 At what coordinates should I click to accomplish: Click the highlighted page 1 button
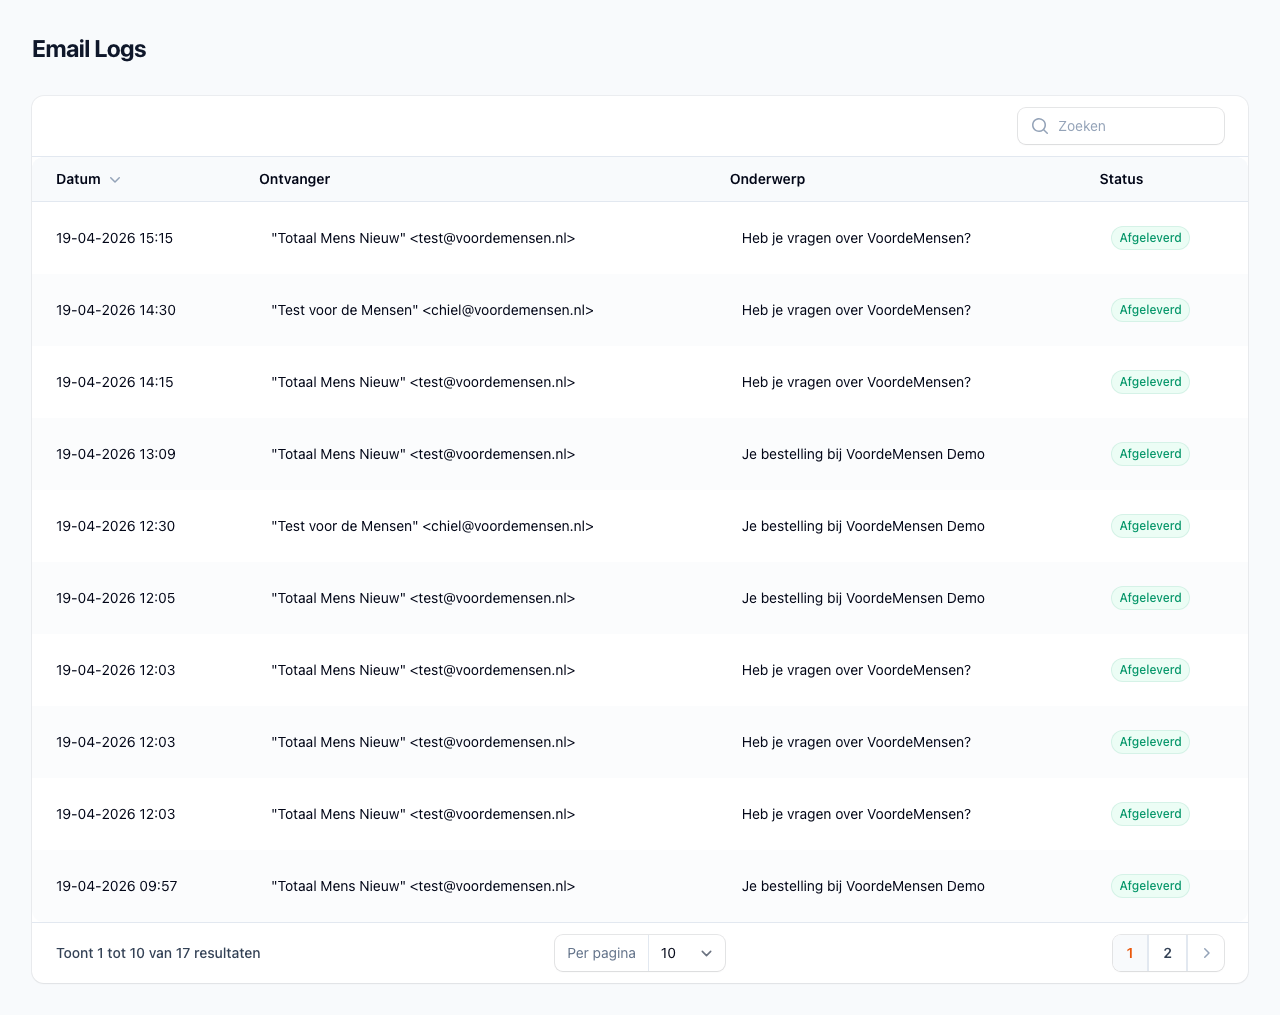click(1130, 953)
